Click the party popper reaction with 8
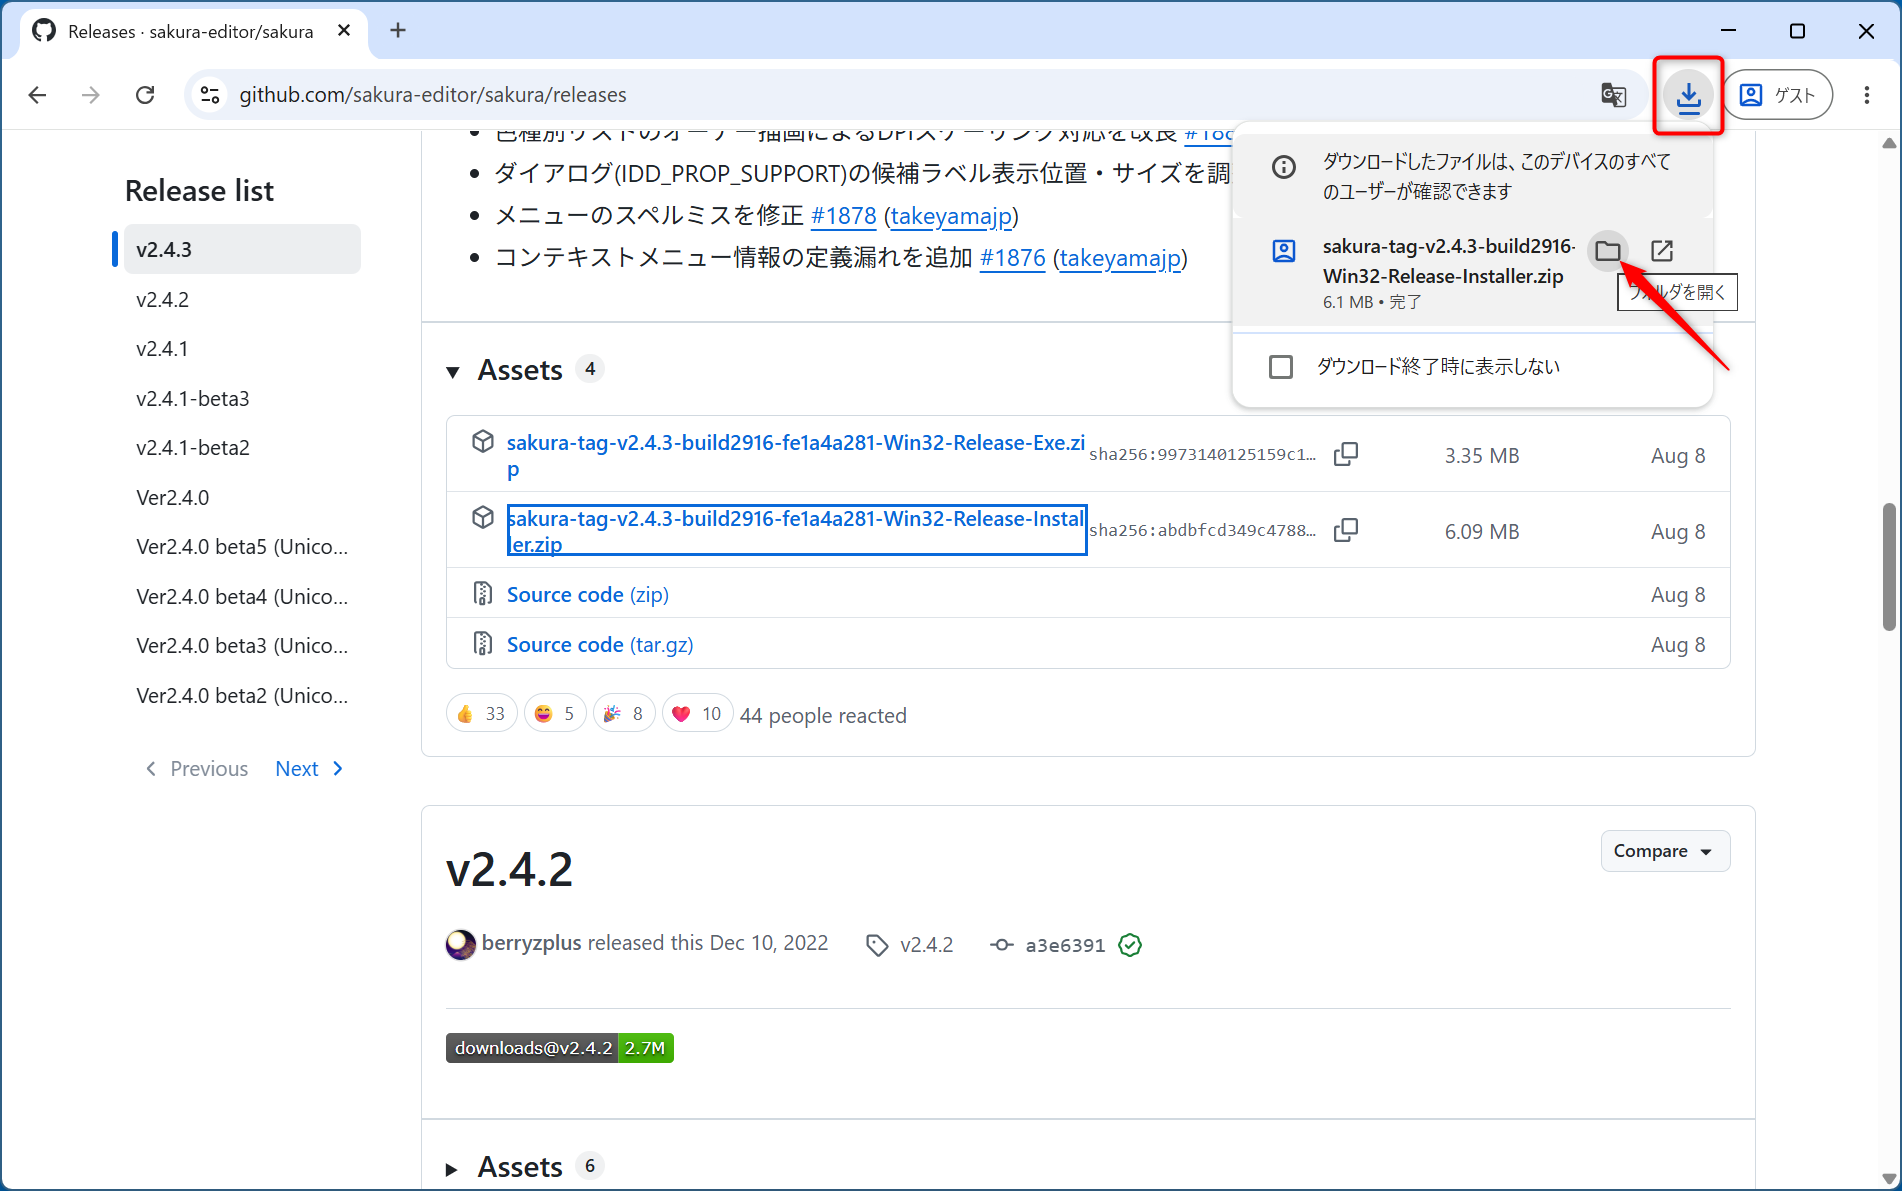Screen dimensions: 1902x1191 pos(623,714)
